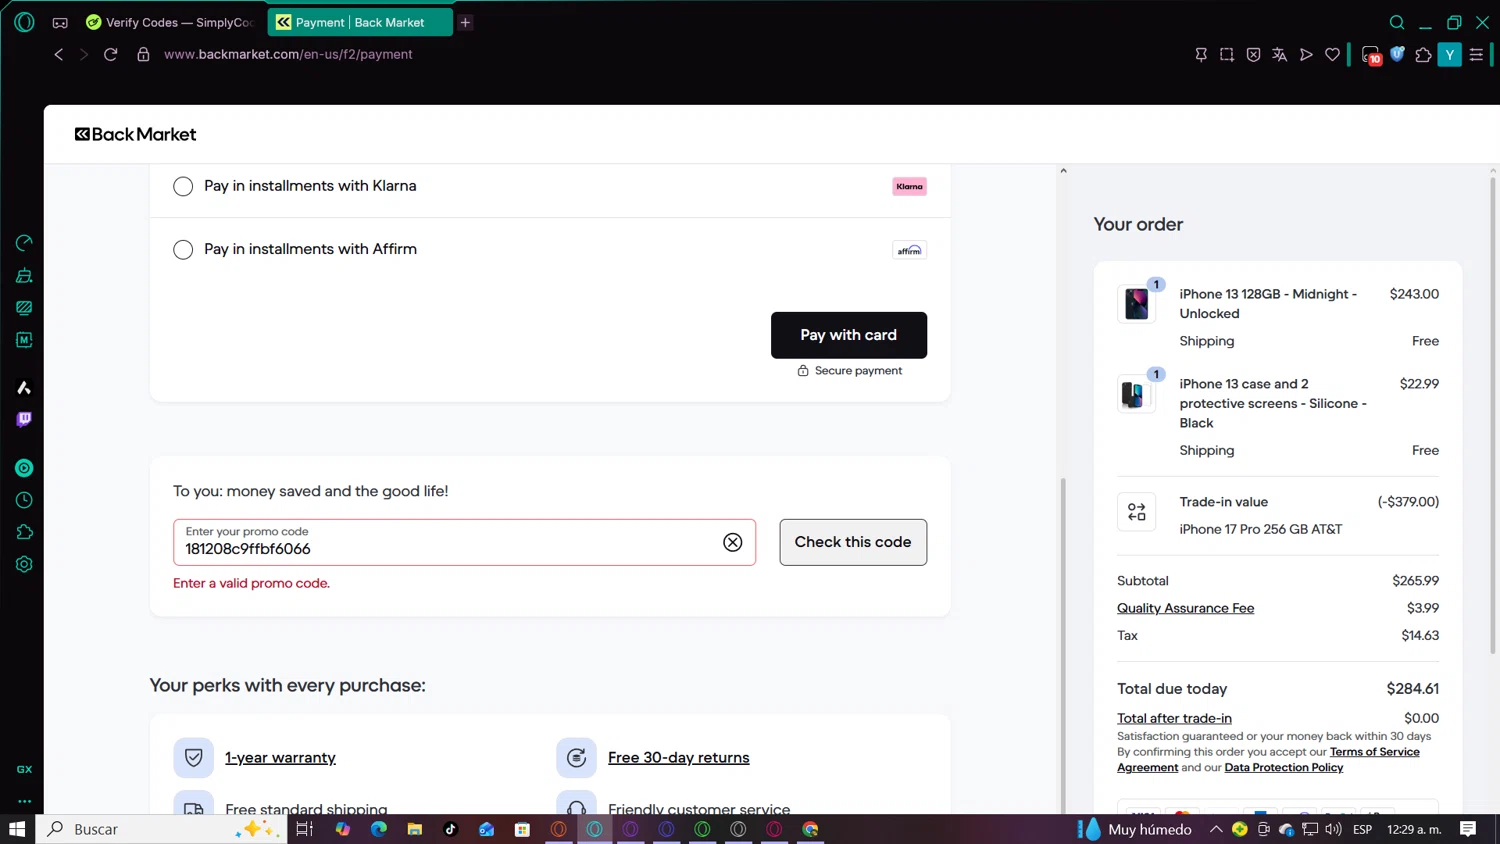Open the Quality Assurance Fee link

(x=1185, y=608)
